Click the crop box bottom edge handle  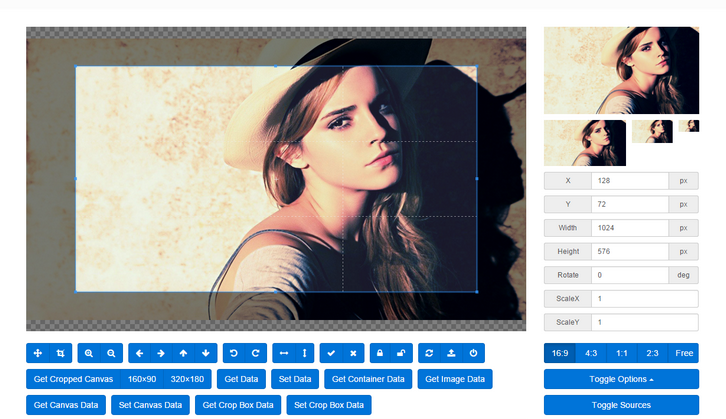(276, 292)
